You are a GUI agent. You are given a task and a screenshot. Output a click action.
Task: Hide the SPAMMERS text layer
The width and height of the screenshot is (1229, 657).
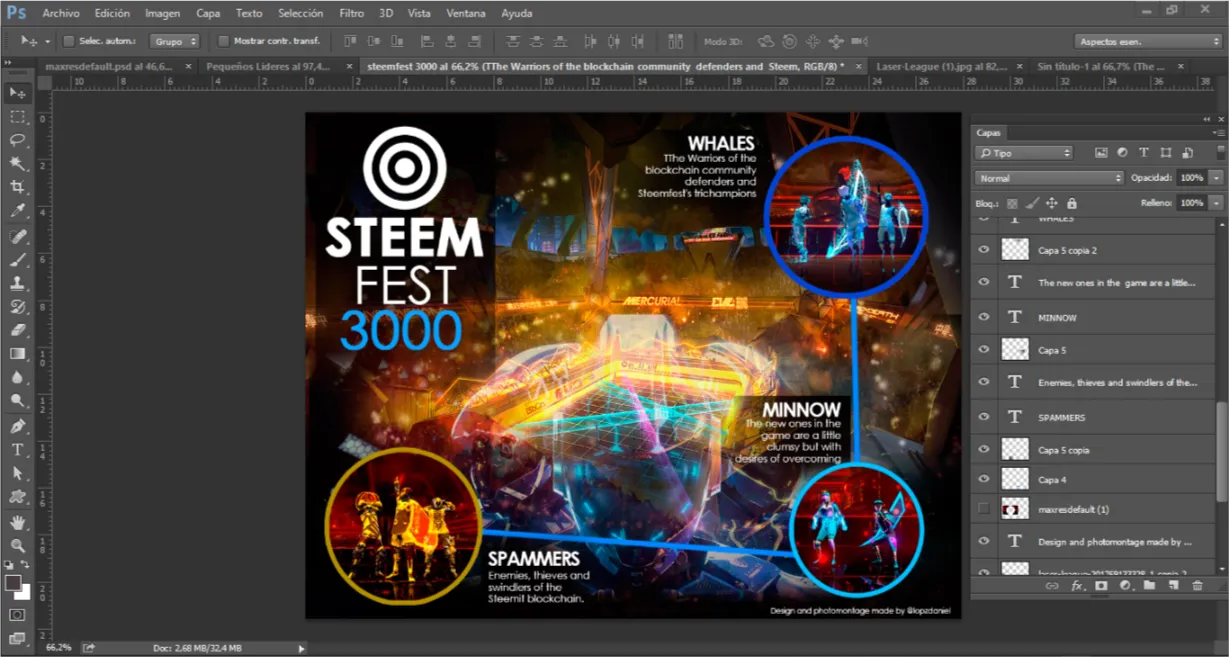[984, 417]
